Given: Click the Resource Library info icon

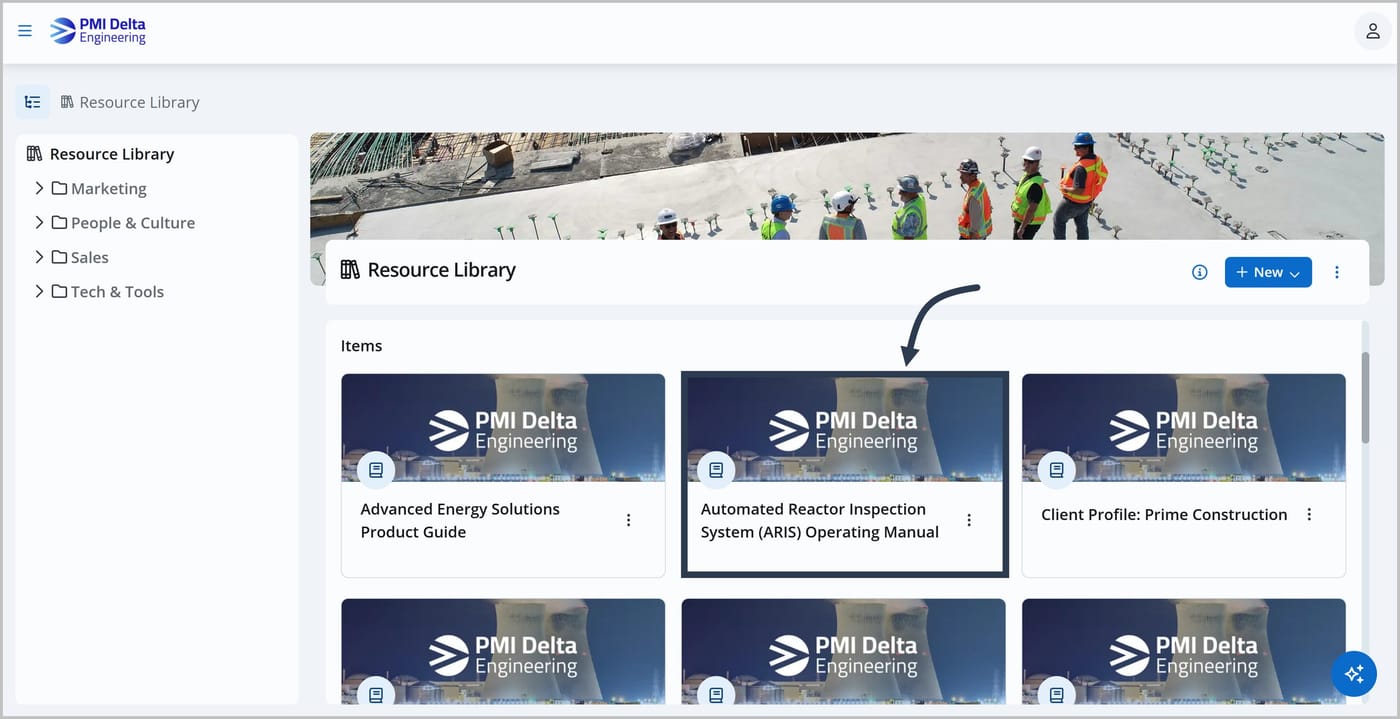Looking at the screenshot, I should 1200,272.
